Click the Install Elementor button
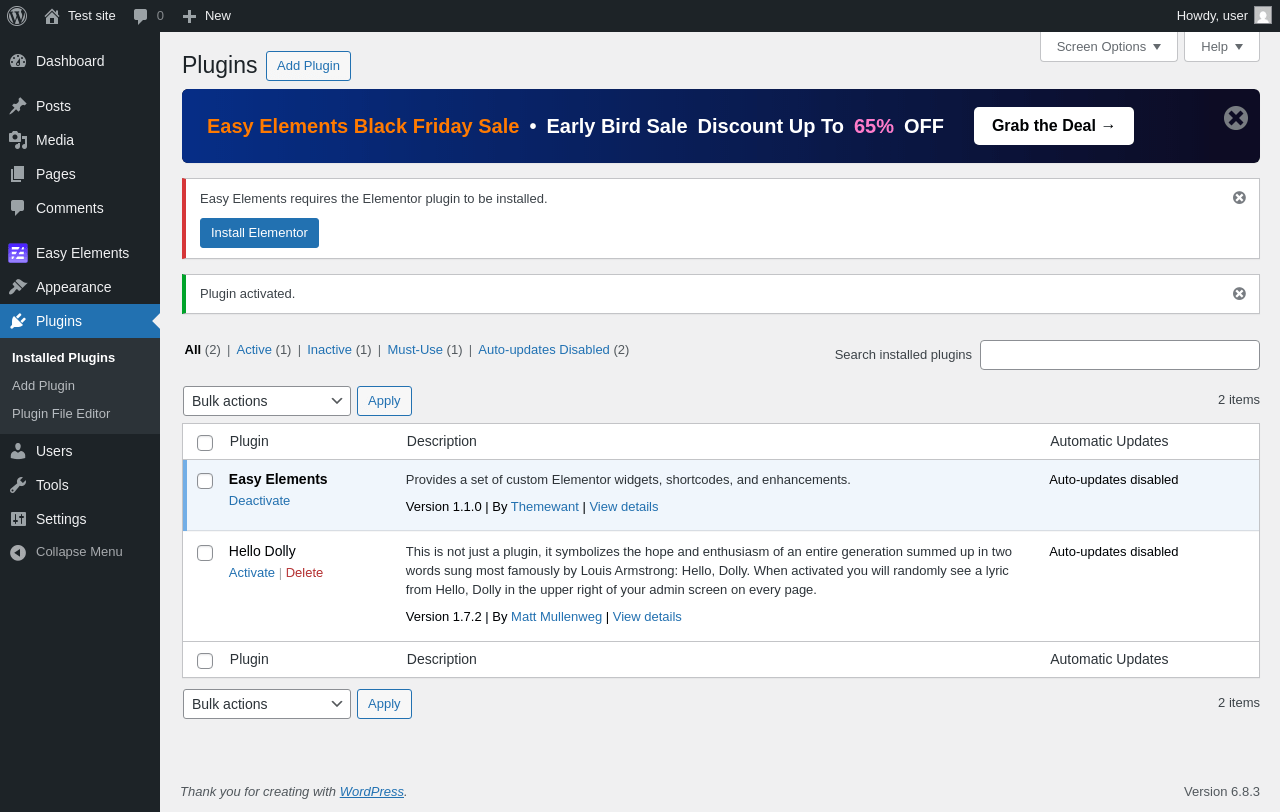 (259, 233)
